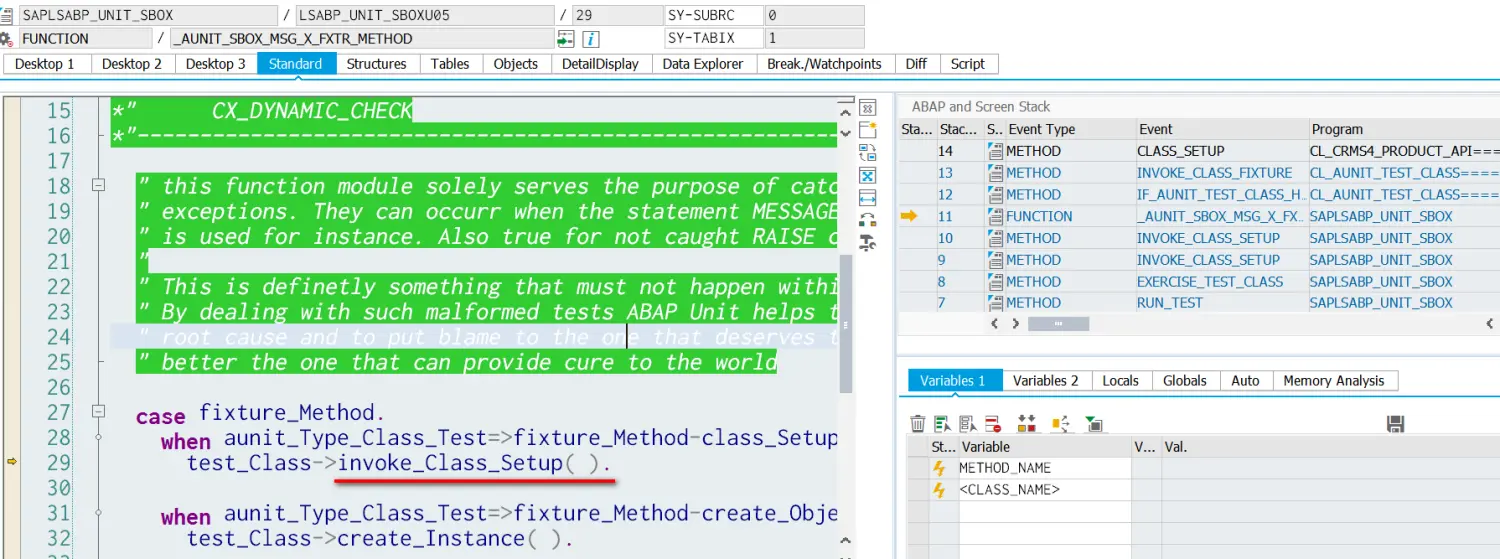Click the trash can icon in Variables toolbar
The width and height of the screenshot is (1500, 559).
[x=917, y=424]
